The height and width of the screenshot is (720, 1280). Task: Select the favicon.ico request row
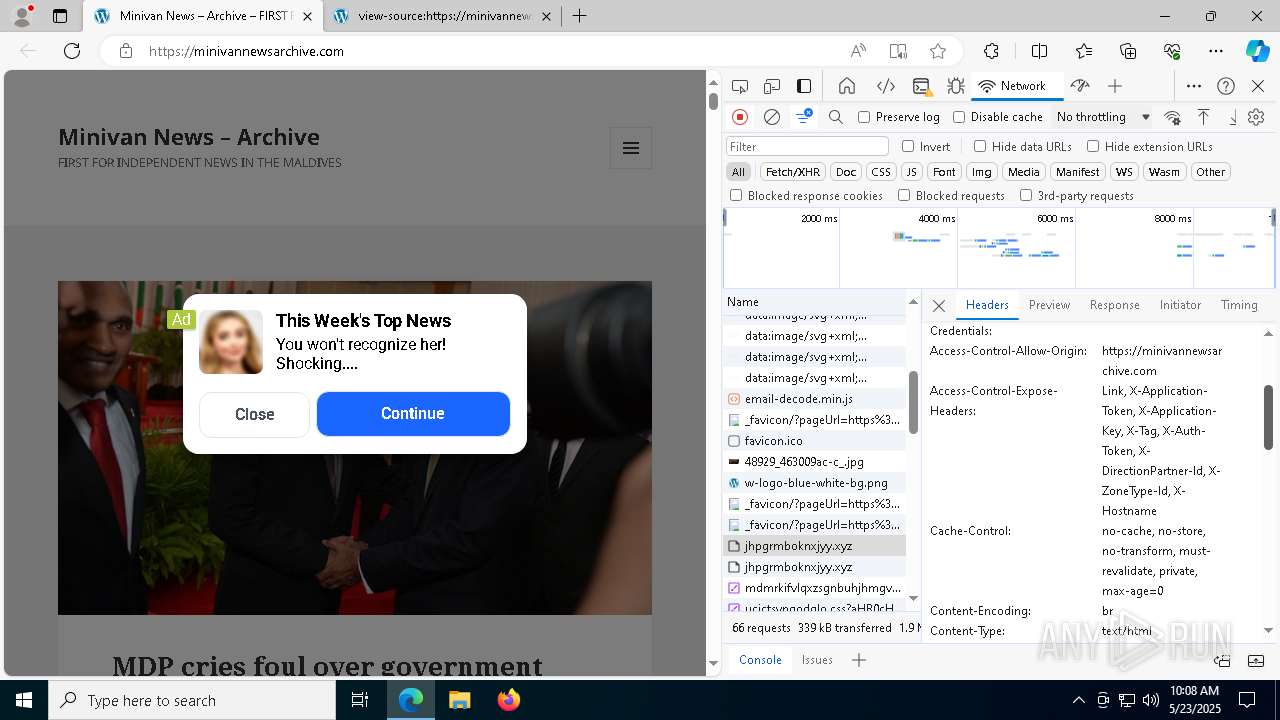tap(814, 441)
